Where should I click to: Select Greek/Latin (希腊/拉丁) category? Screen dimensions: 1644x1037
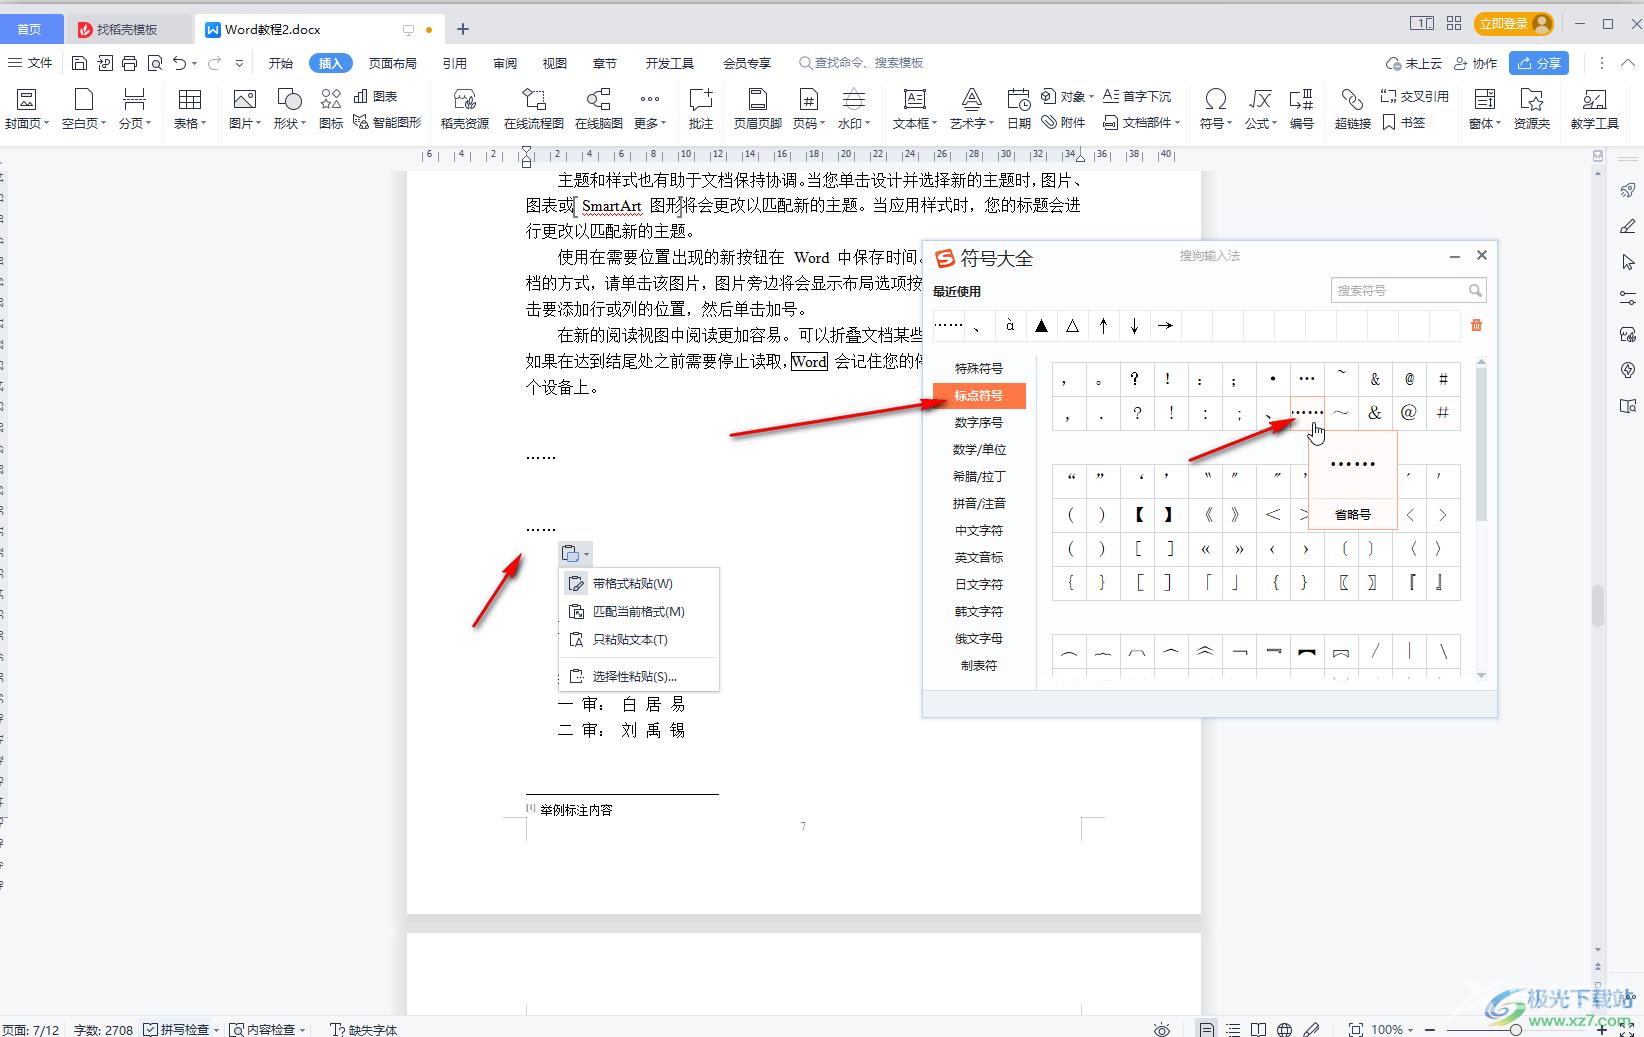(x=979, y=476)
